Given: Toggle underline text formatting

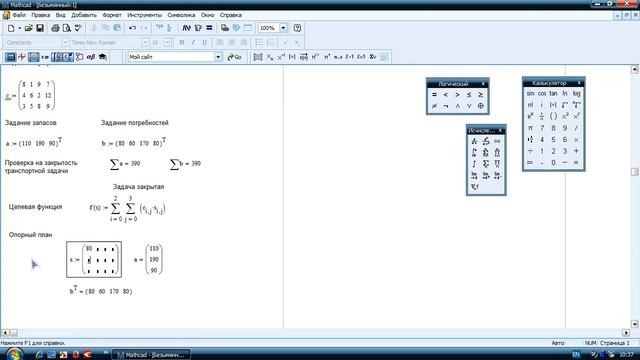Looking at the screenshot, I should [x=204, y=42].
